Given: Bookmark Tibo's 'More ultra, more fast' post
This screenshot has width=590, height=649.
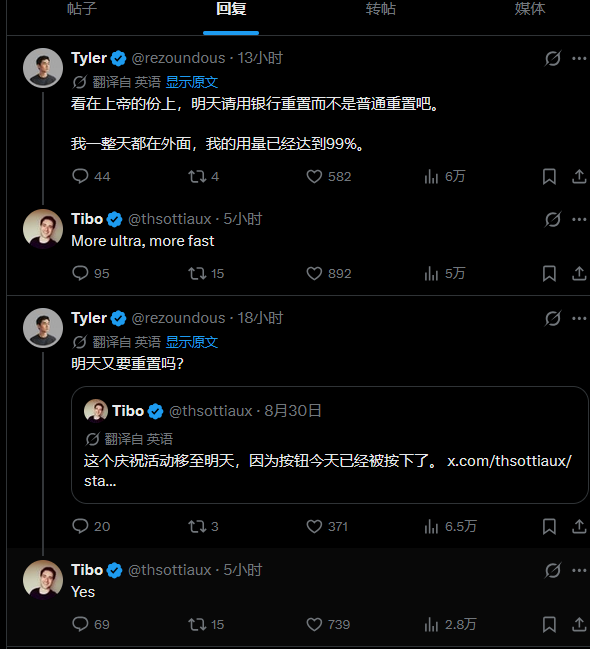Looking at the screenshot, I should click(549, 274).
